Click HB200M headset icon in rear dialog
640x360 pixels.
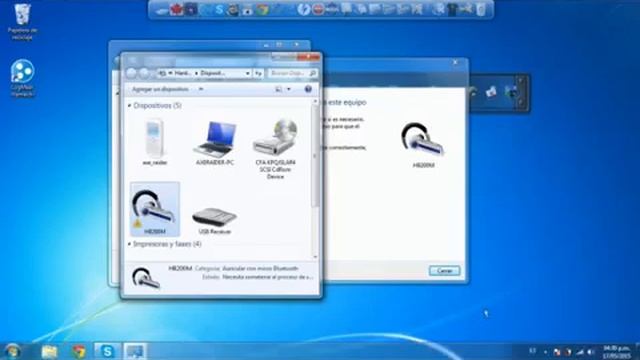[423, 141]
